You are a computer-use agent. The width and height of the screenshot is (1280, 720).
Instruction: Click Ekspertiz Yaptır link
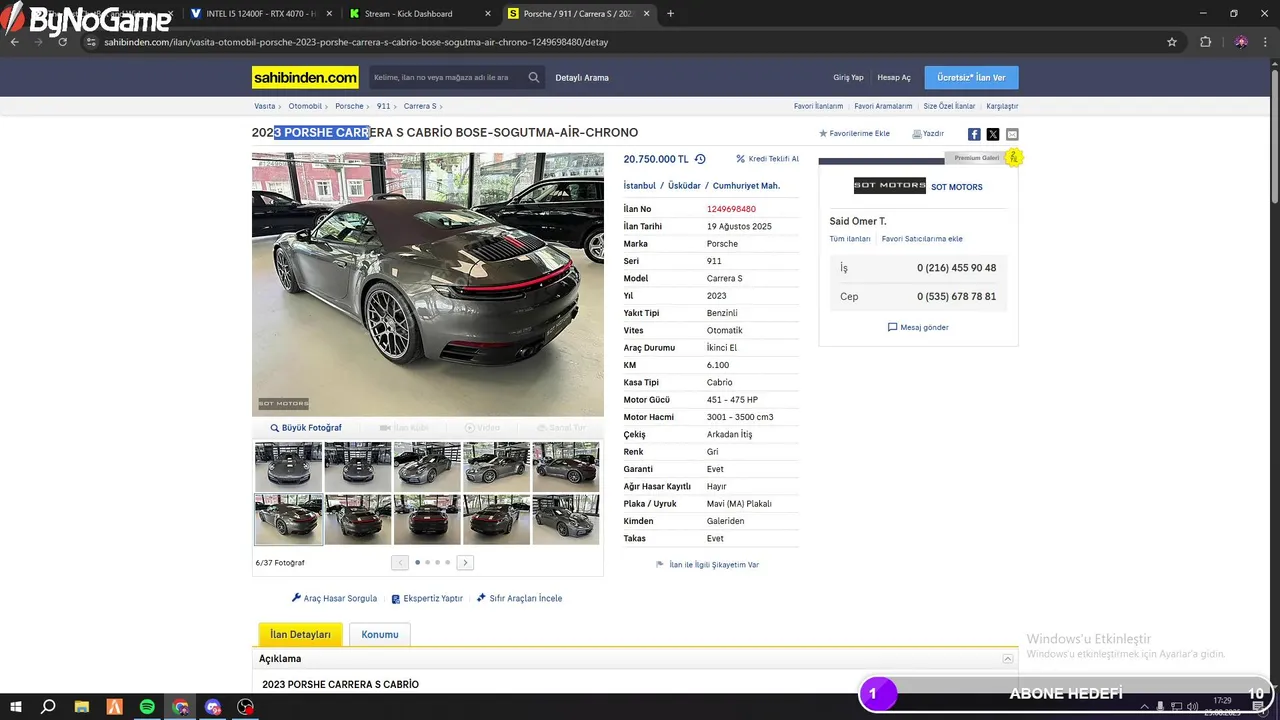pos(426,598)
